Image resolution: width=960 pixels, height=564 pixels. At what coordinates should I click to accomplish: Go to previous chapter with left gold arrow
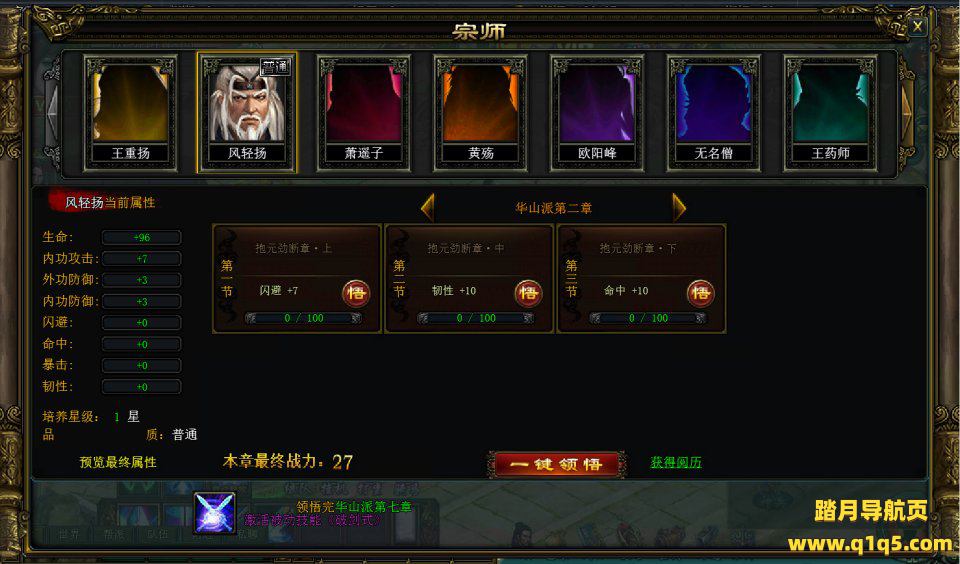tap(428, 208)
